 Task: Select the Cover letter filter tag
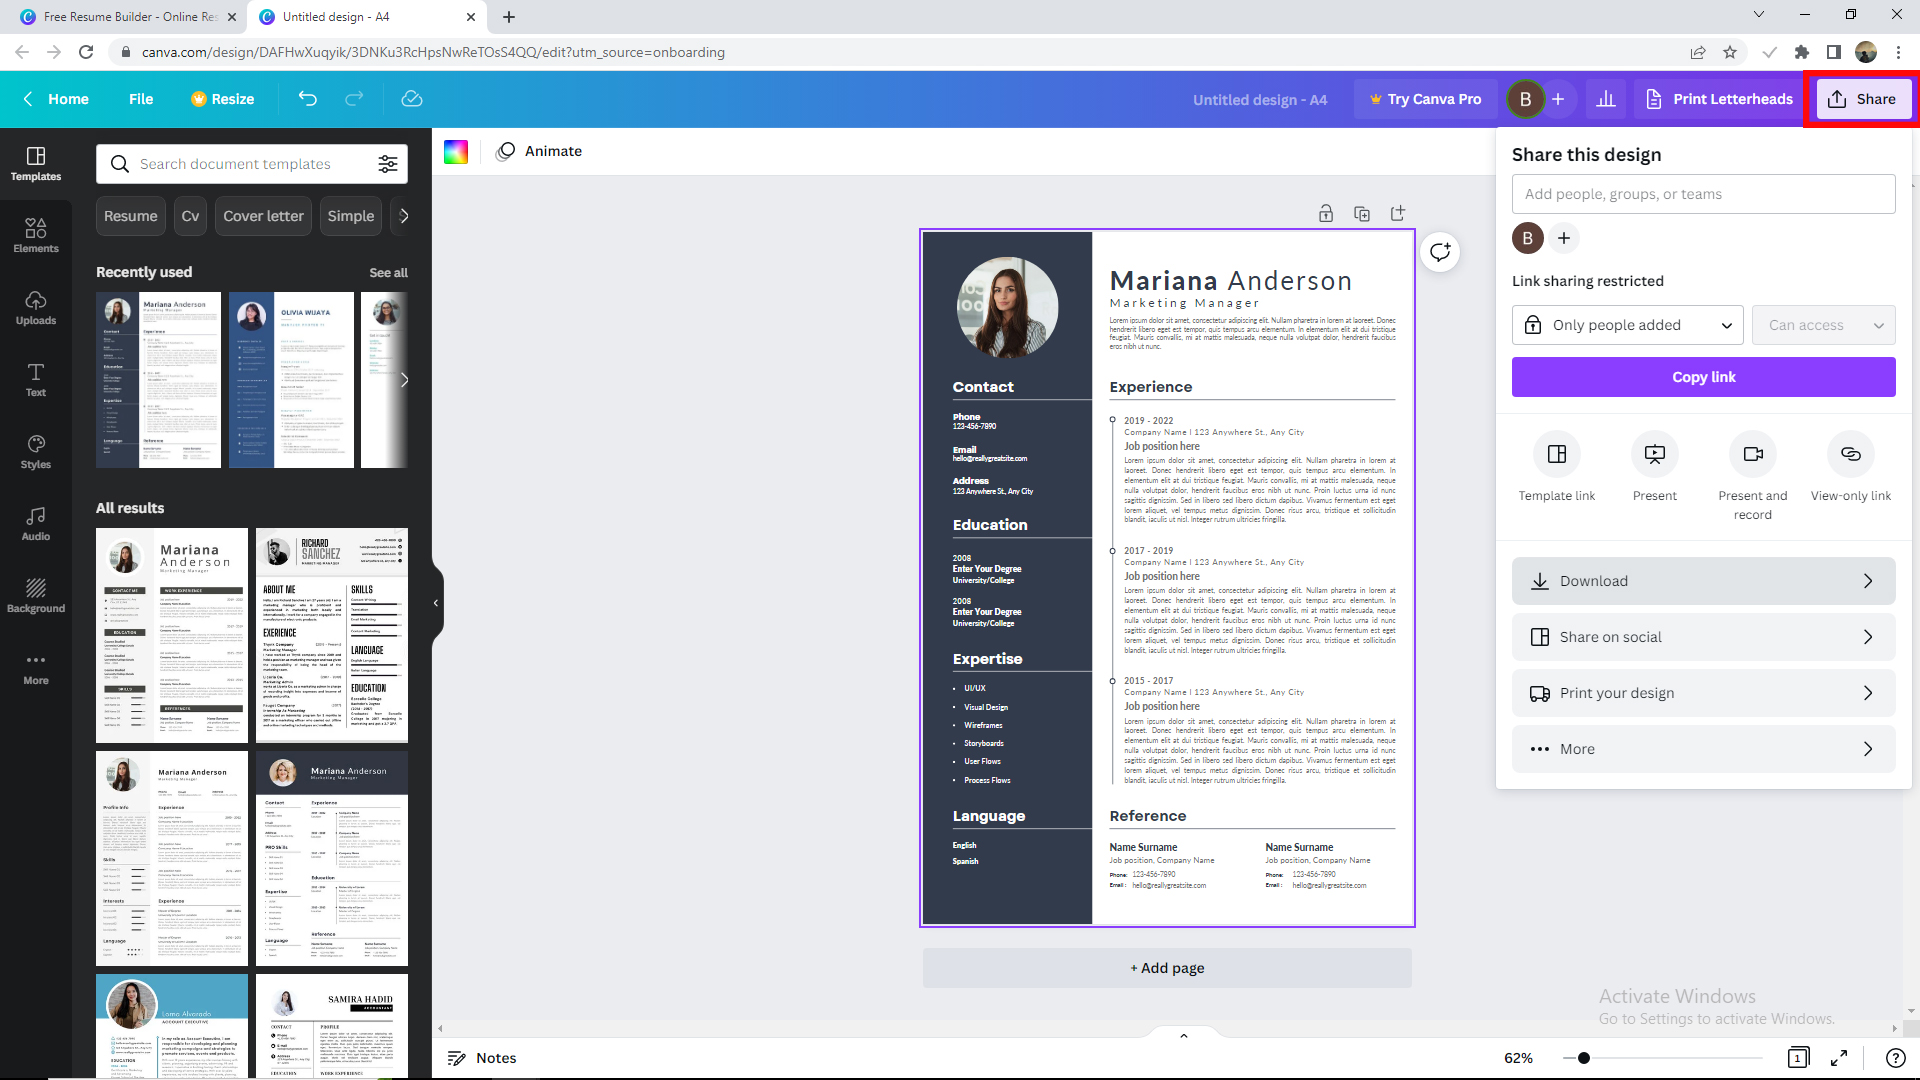click(x=262, y=215)
